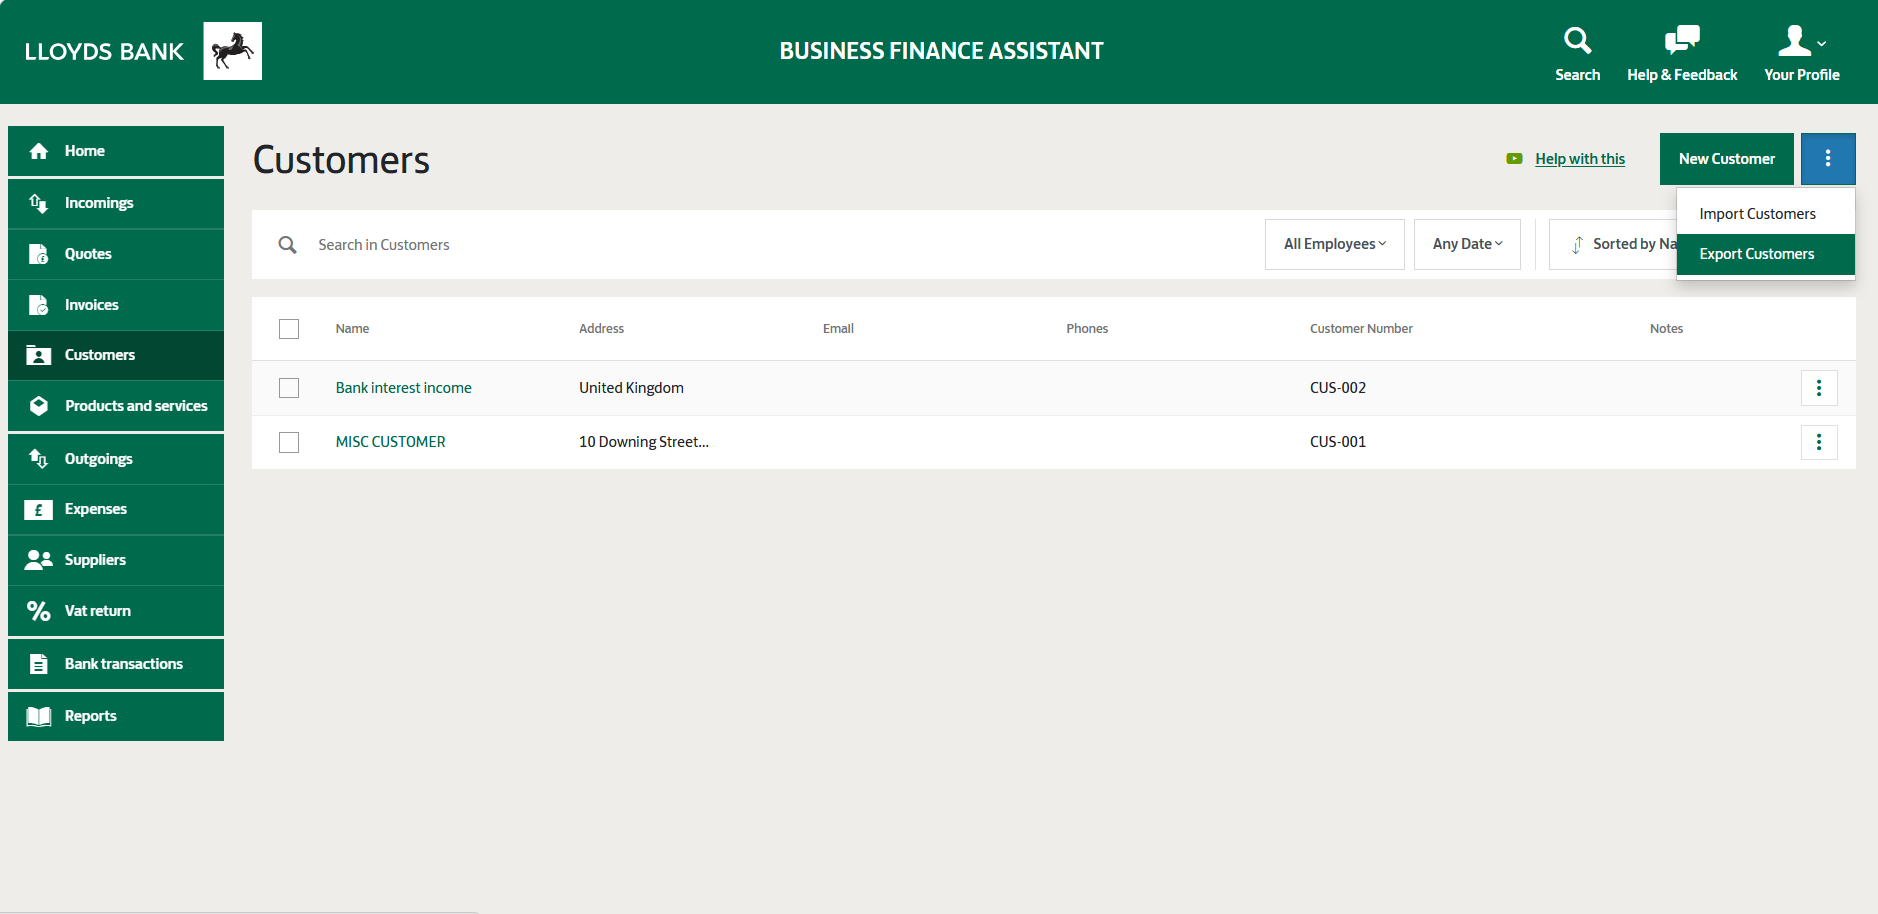Click the Bank transactions document icon
1878x914 pixels.
tap(39, 664)
